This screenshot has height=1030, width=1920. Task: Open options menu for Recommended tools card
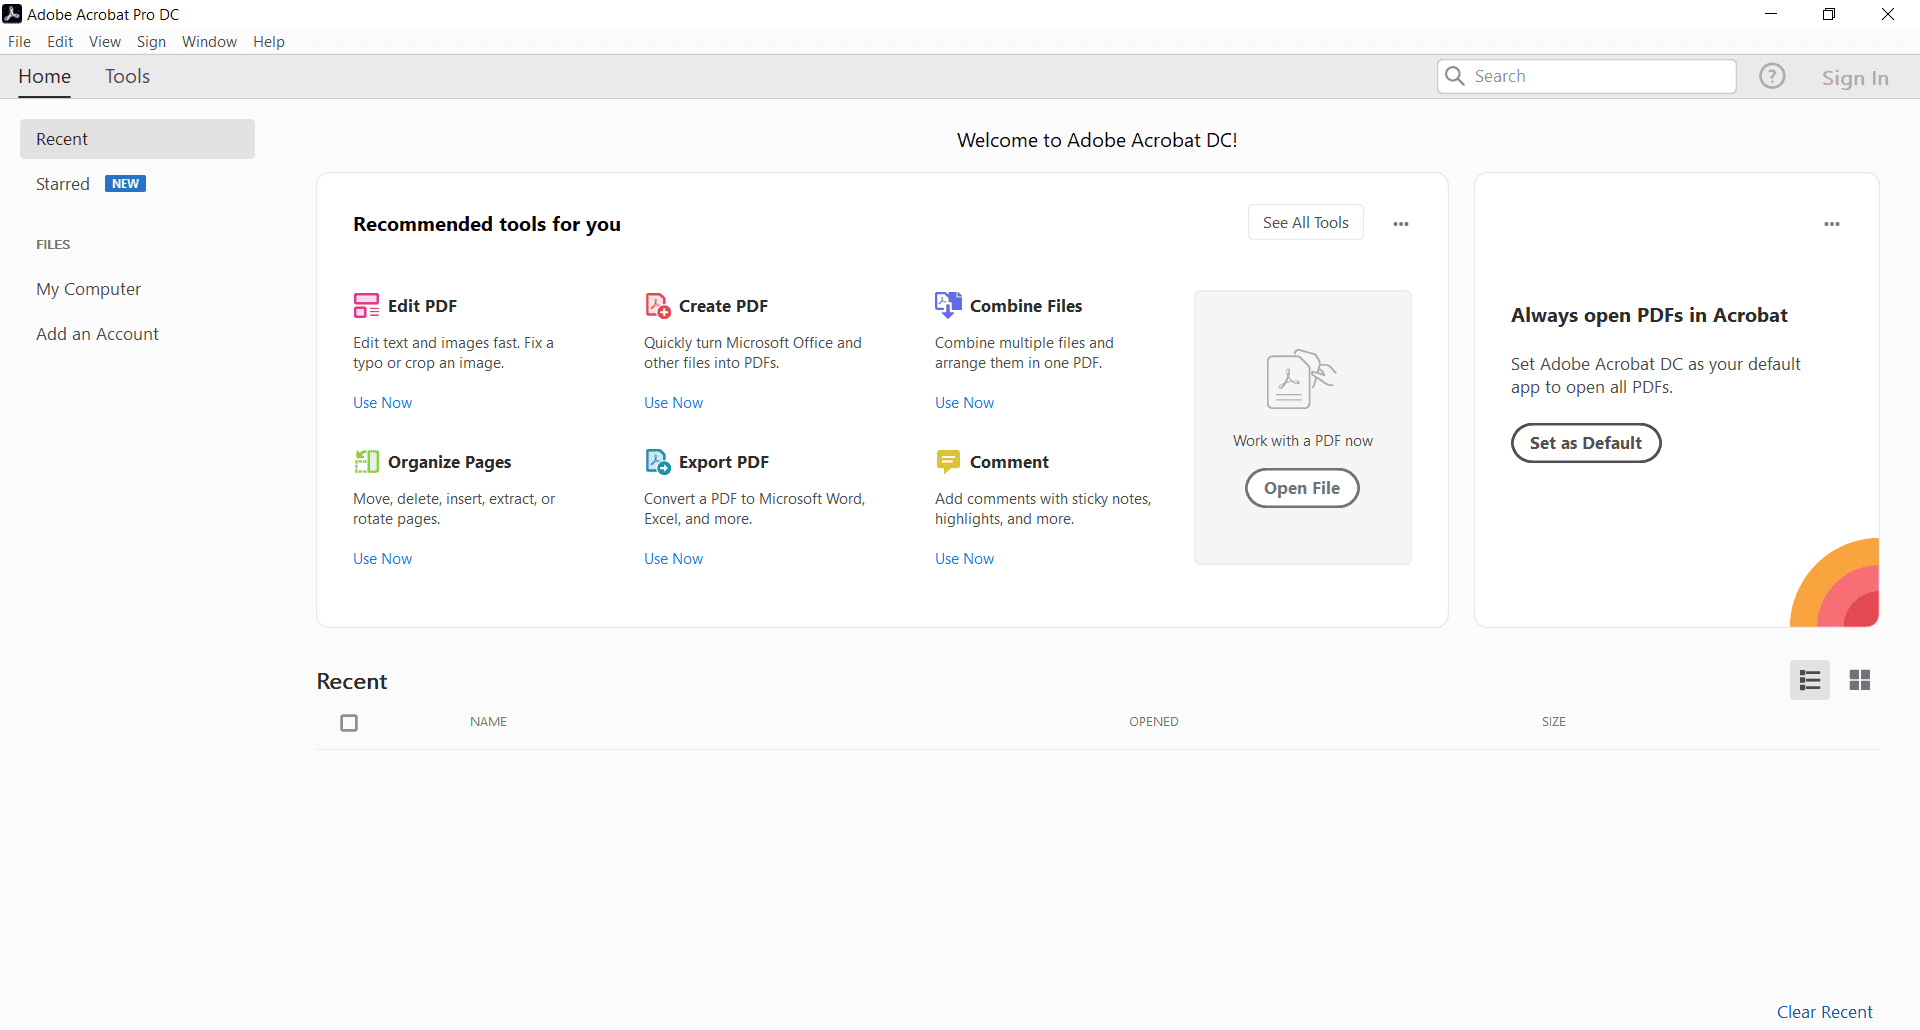click(x=1401, y=224)
